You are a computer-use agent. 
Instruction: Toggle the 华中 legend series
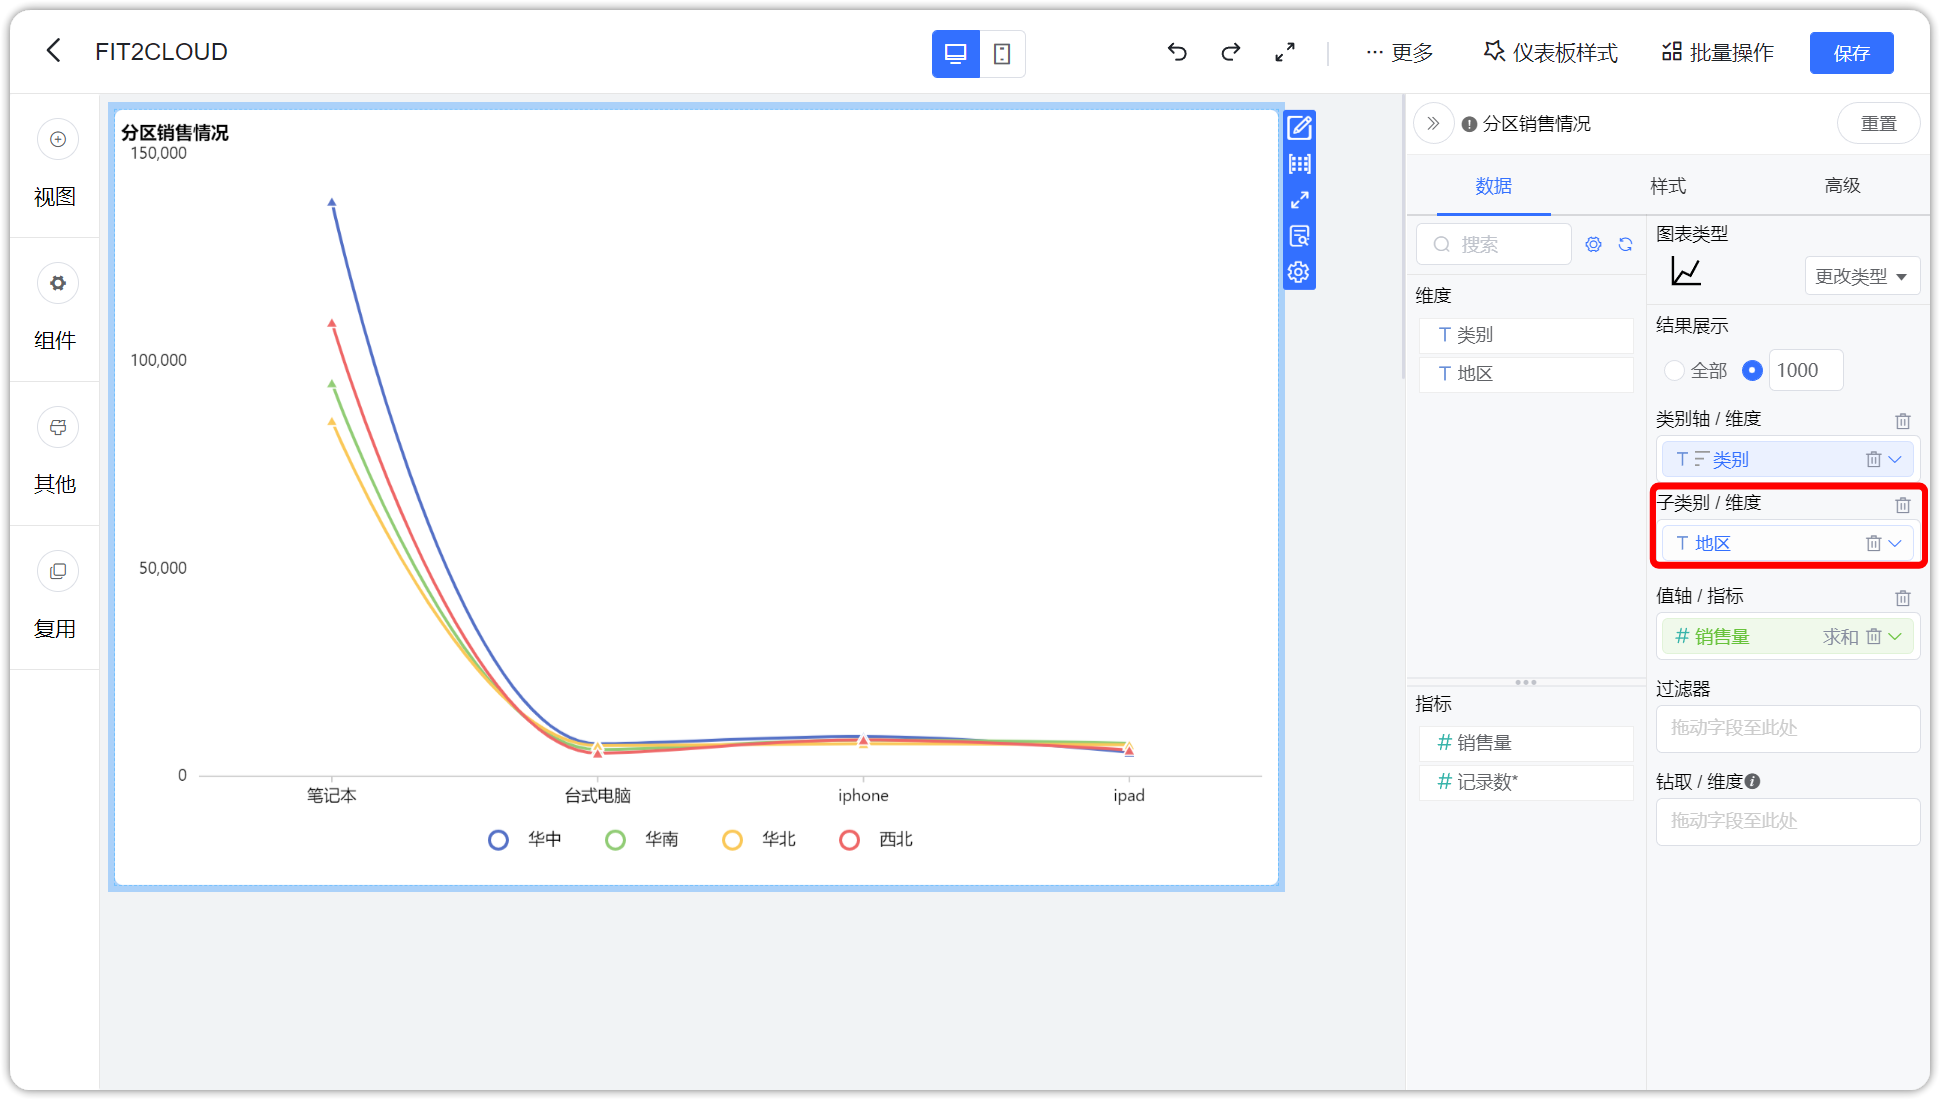tap(525, 840)
